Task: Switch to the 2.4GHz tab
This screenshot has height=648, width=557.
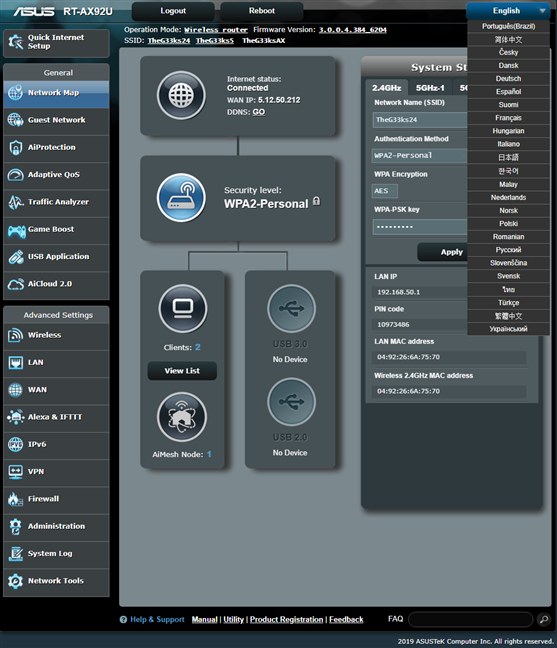Action: click(x=386, y=88)
